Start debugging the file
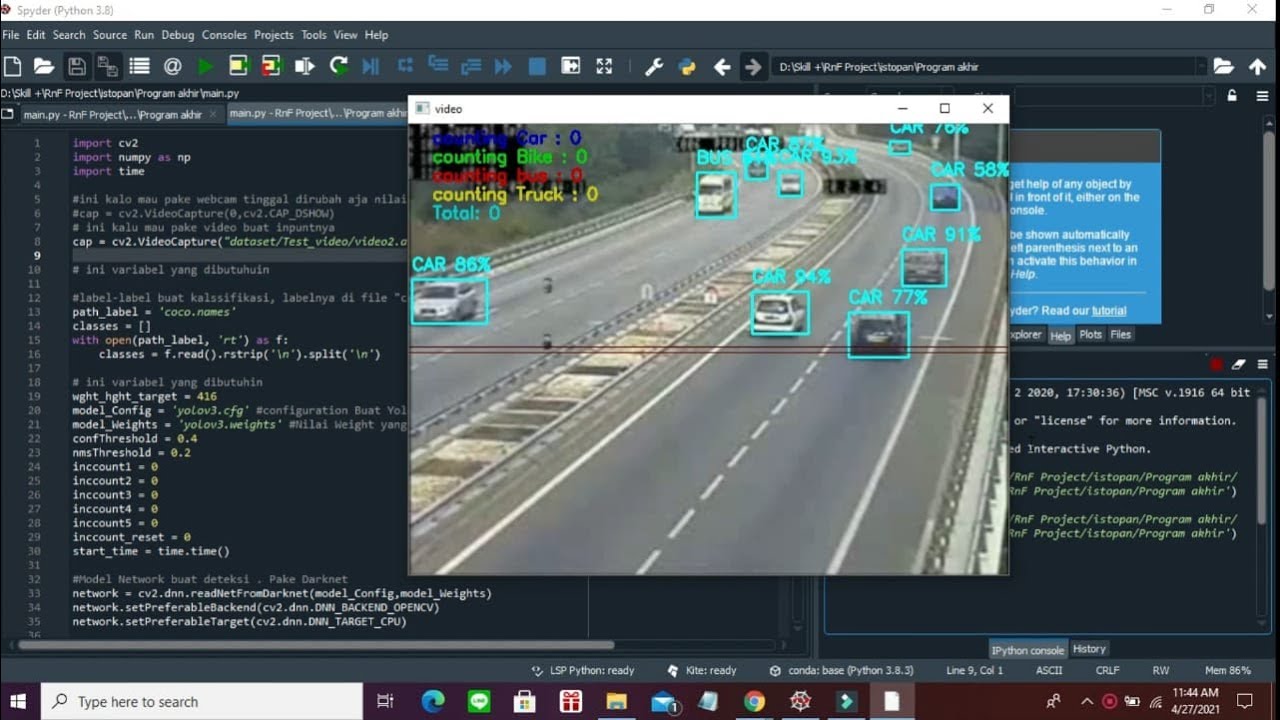 [371, 66]
